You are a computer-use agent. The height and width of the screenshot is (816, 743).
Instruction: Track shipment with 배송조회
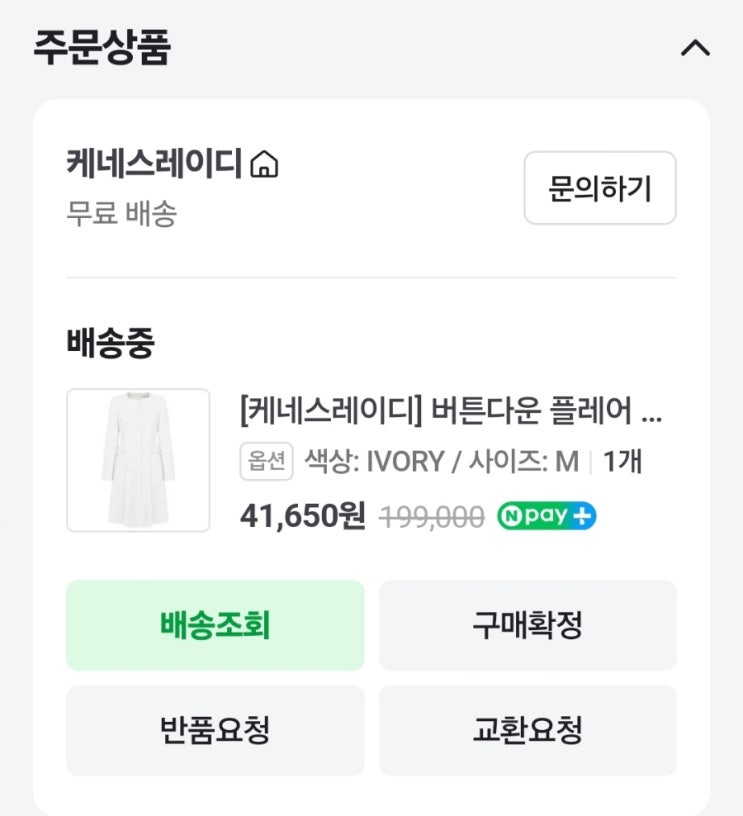(x=215, y=625)
